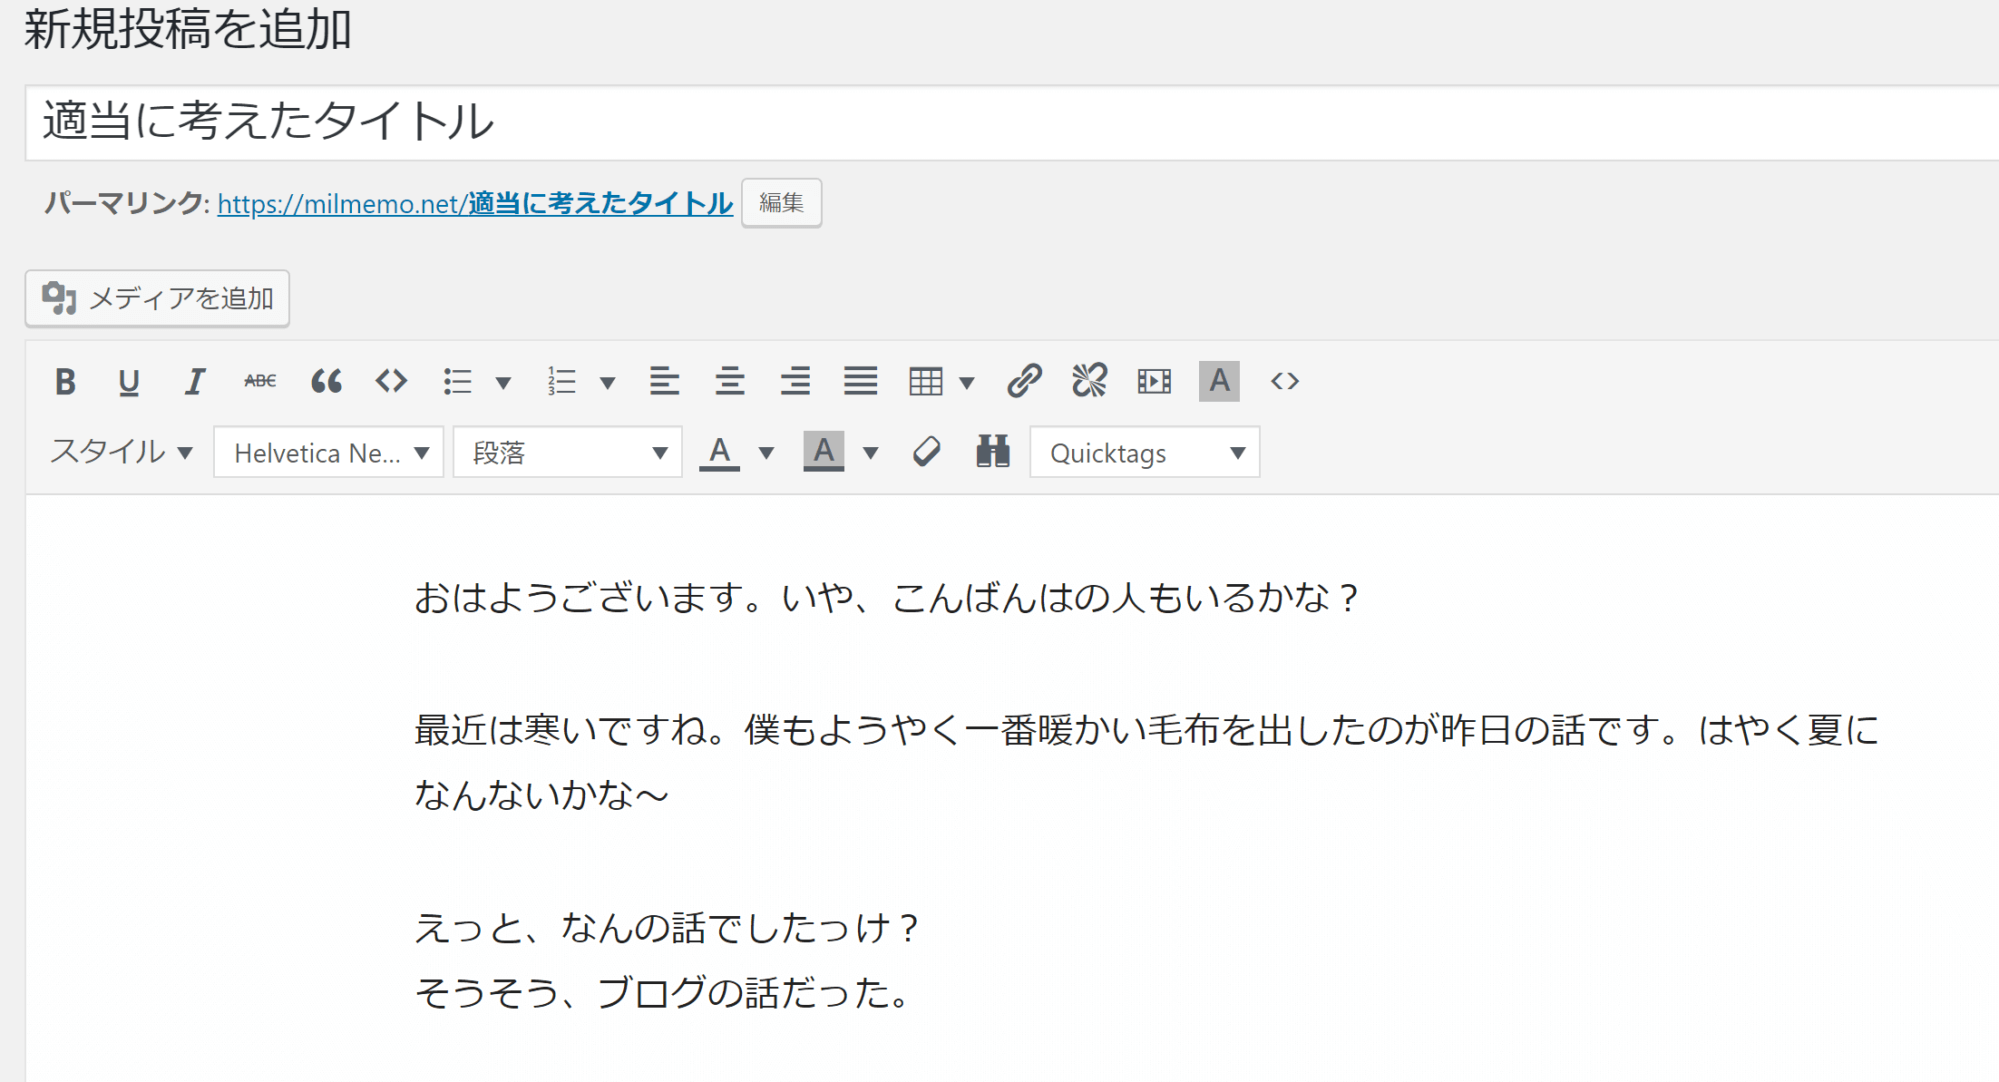
Task: Click the highlight color swatch
Action: [824, 453]
